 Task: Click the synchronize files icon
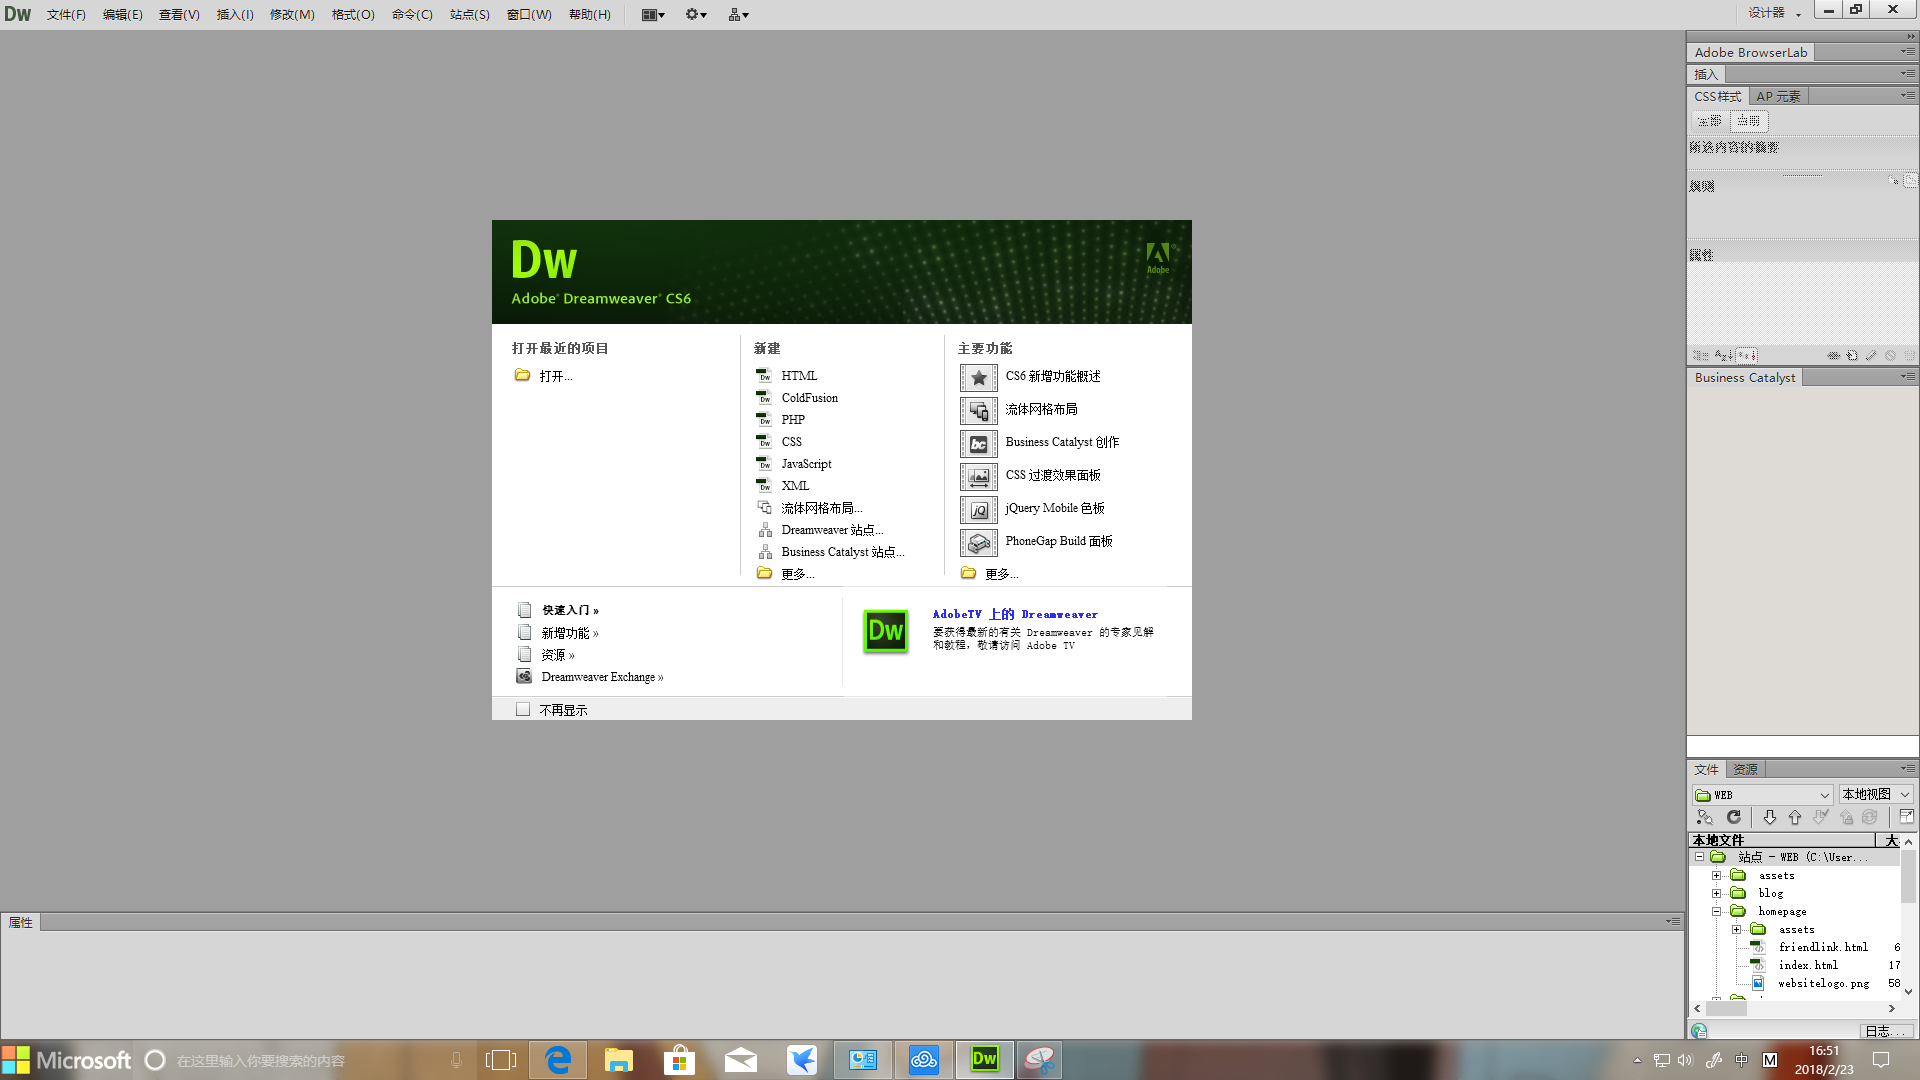1870,818
